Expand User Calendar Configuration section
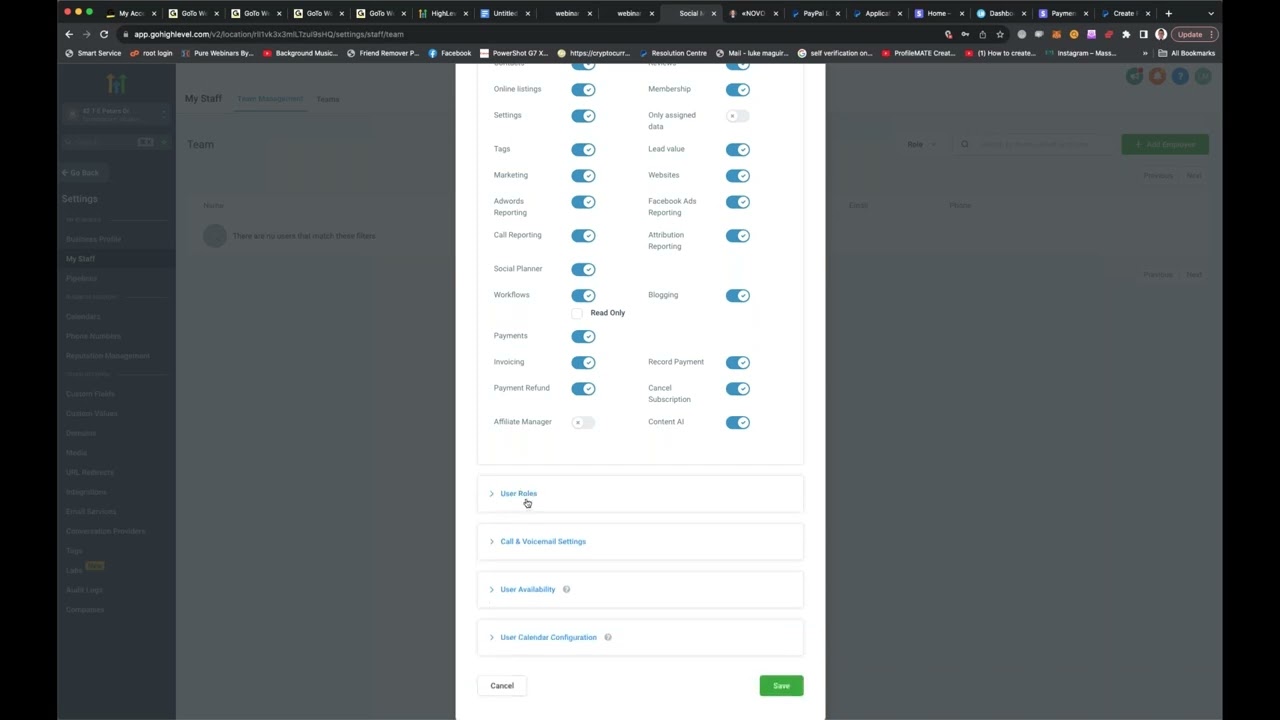Image resolution: width=1280 pixels, height=720 pixels. (x=640, y=638)
